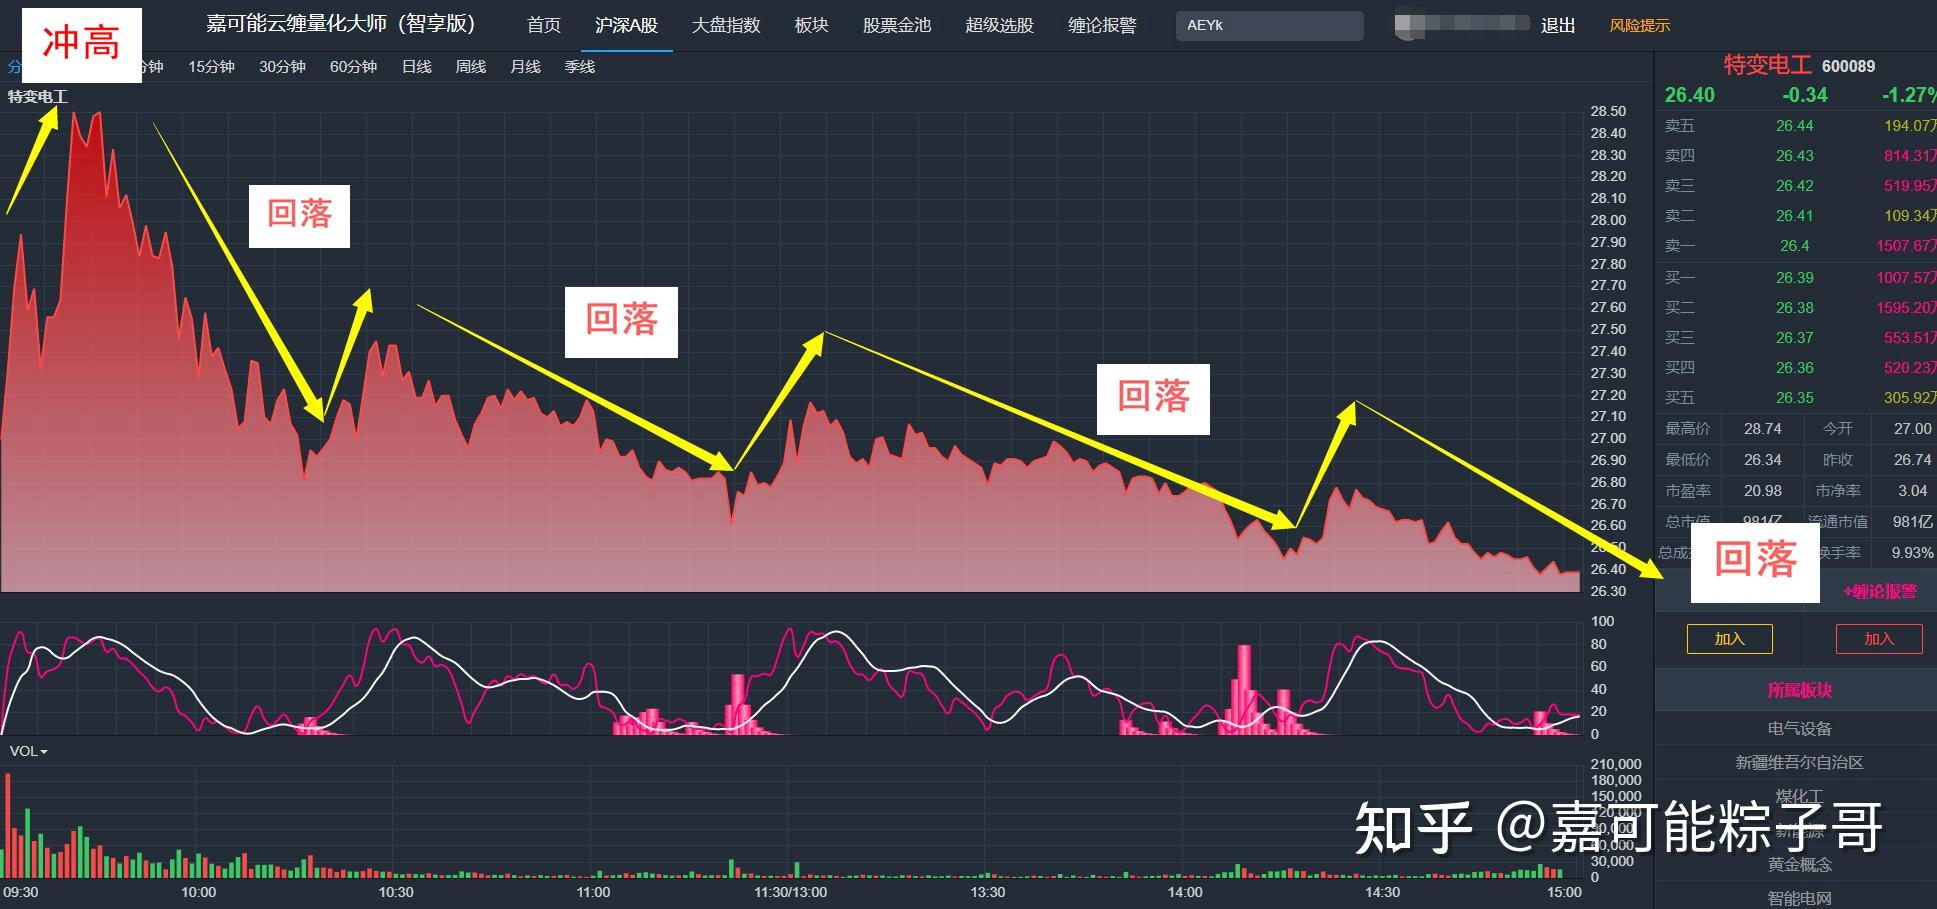Image resolution: width=1937 pixels, height=909 pixels.
Task: Click the yellow 加入 button
Action: 1729,639
